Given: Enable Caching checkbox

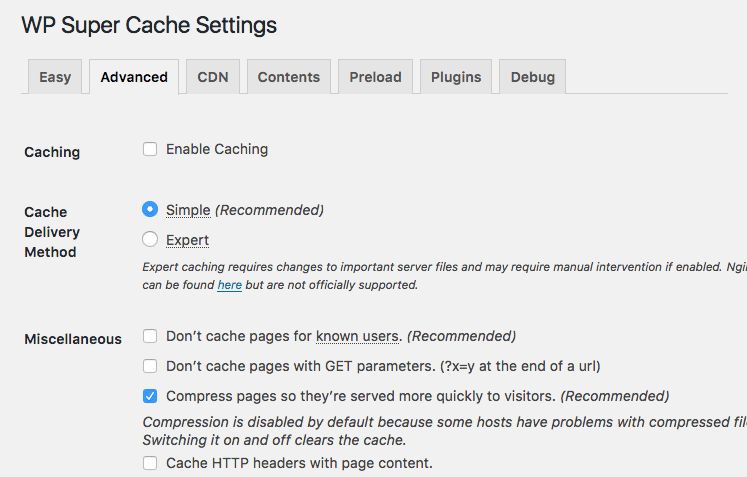Looking at the screenshot, I should coord(150,149).
